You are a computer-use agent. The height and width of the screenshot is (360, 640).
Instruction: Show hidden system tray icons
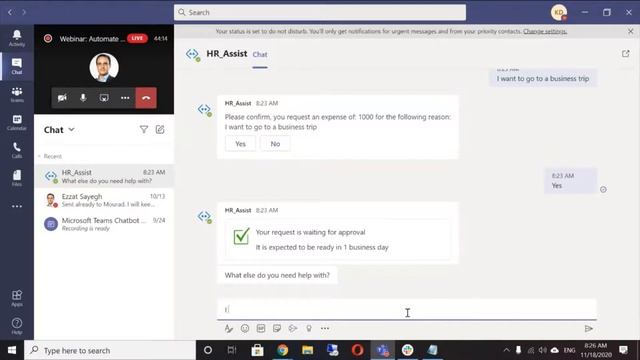tap(507, 350)
